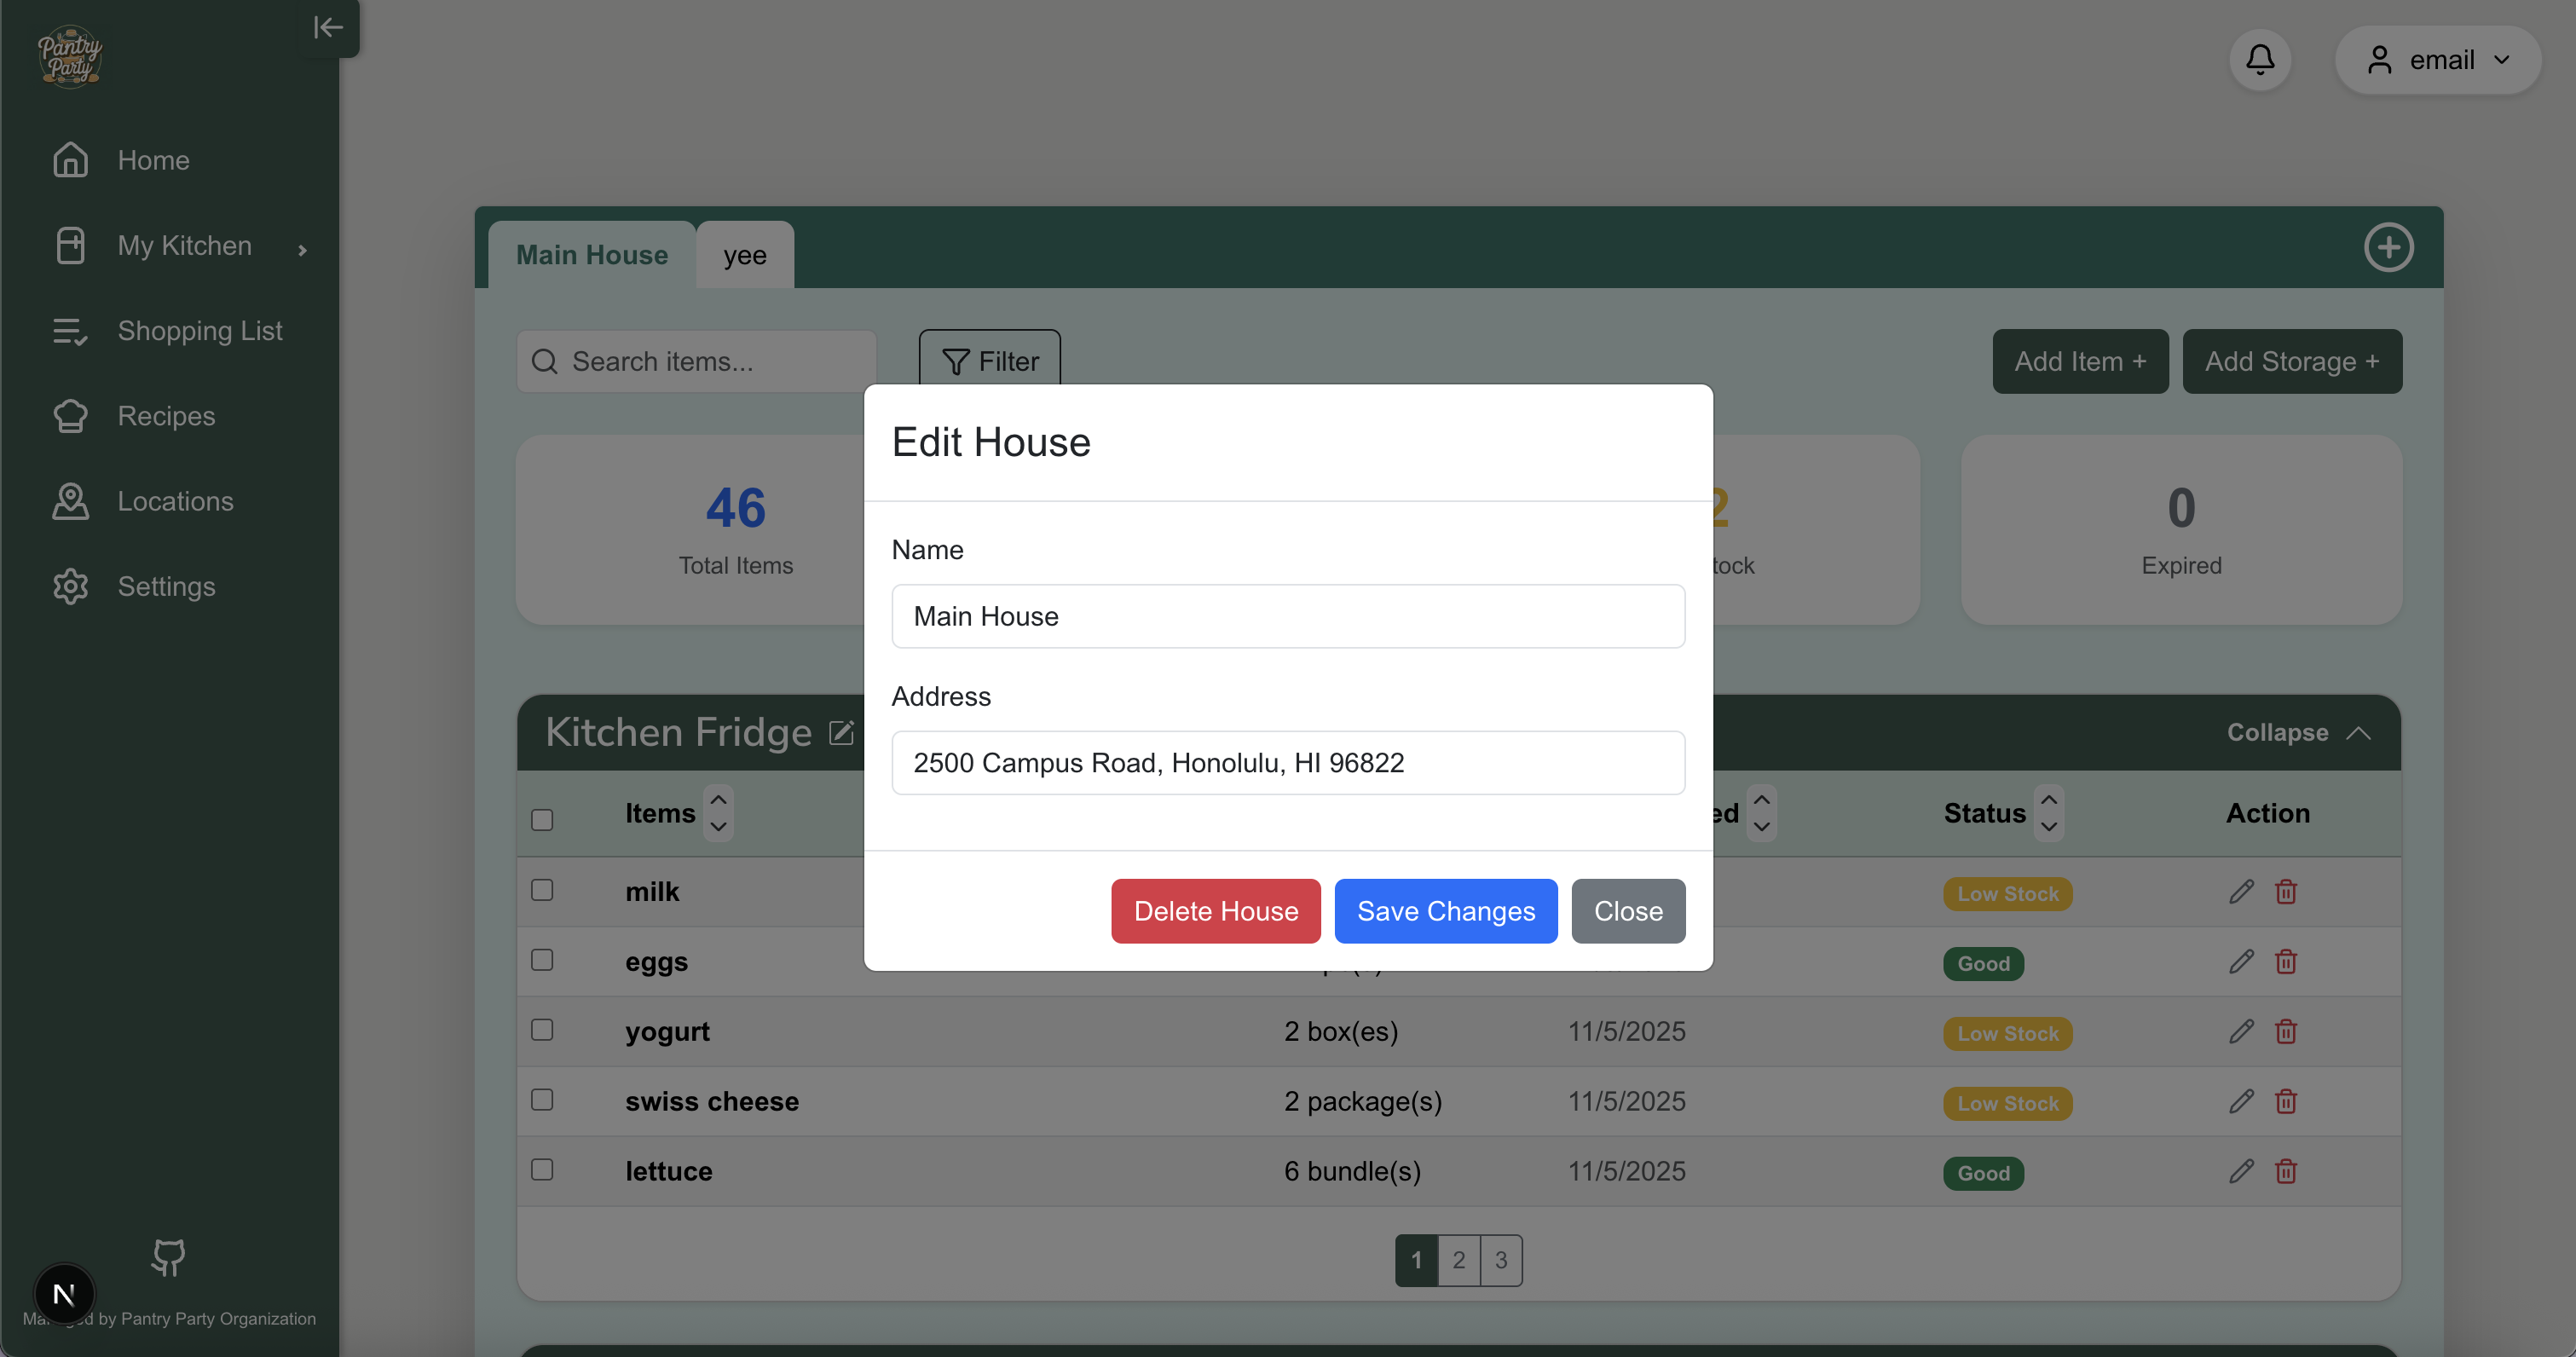Edit the swiss cheese item with pencil icon
Image resolution: width=2576 pixels, height=1357 pixels.
(x=2241, y=1101)
